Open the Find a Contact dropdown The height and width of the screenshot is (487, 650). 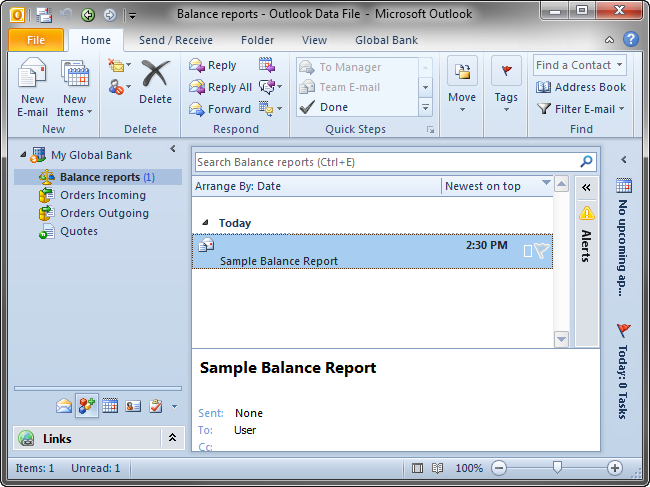coord(619,65)
